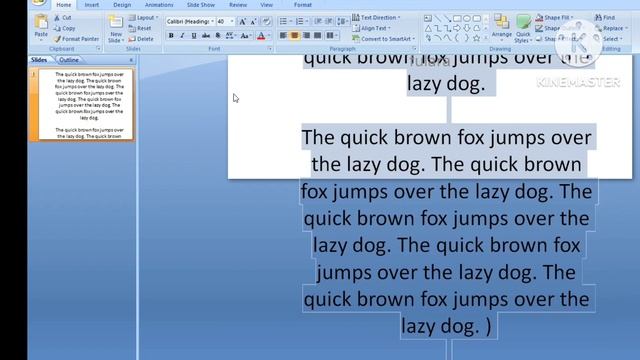Click the Grow Font icon
Image resolution: width=640 pixels, height=360 pixels.
[x=242, y=22]
